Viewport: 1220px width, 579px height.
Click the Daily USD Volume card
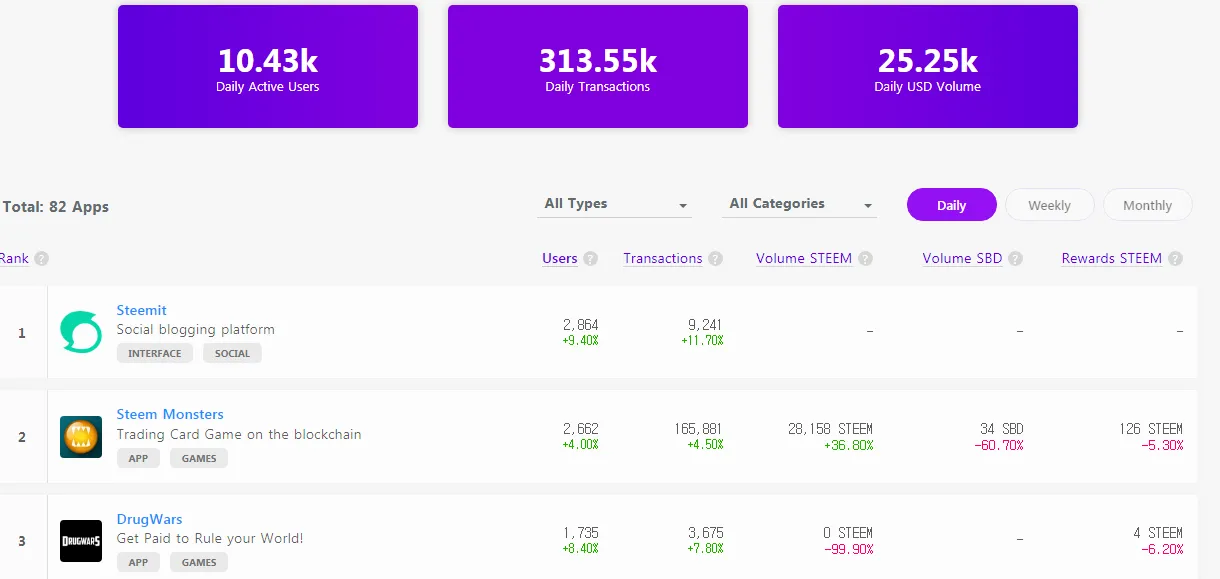[928, 66]
